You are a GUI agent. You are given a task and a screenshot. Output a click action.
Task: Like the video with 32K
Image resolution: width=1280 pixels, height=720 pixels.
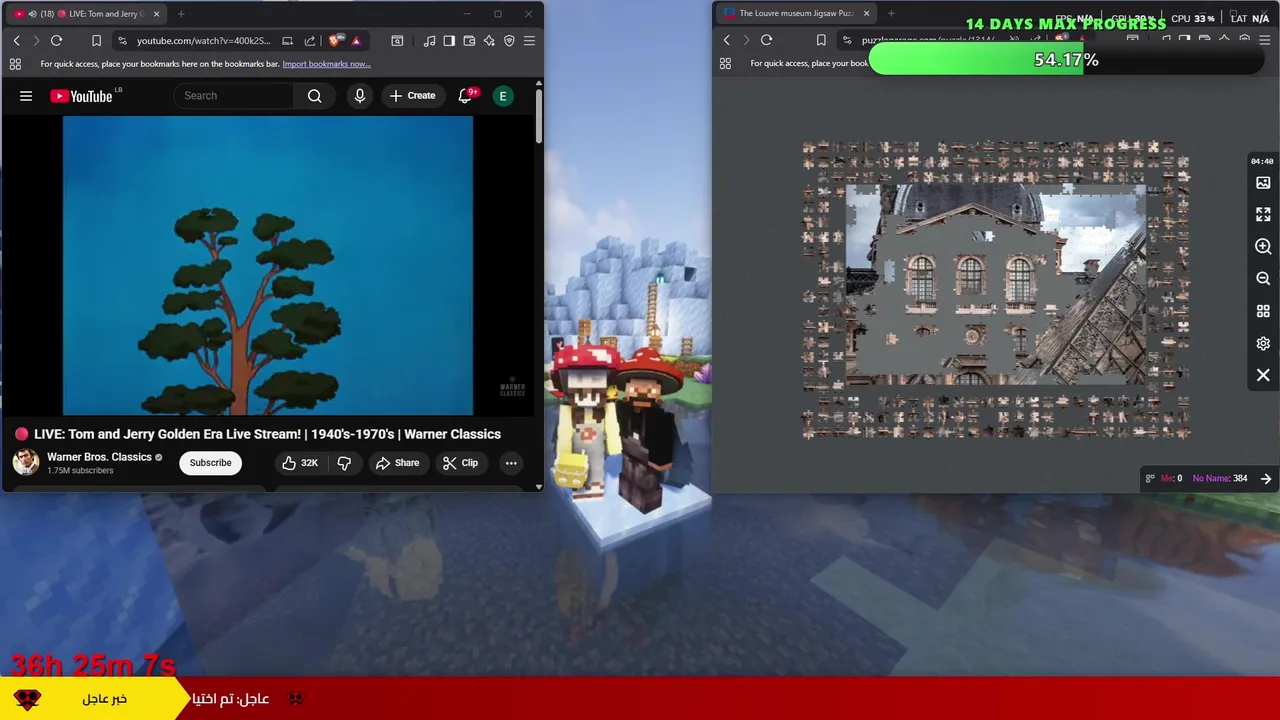tap(299, 463)
